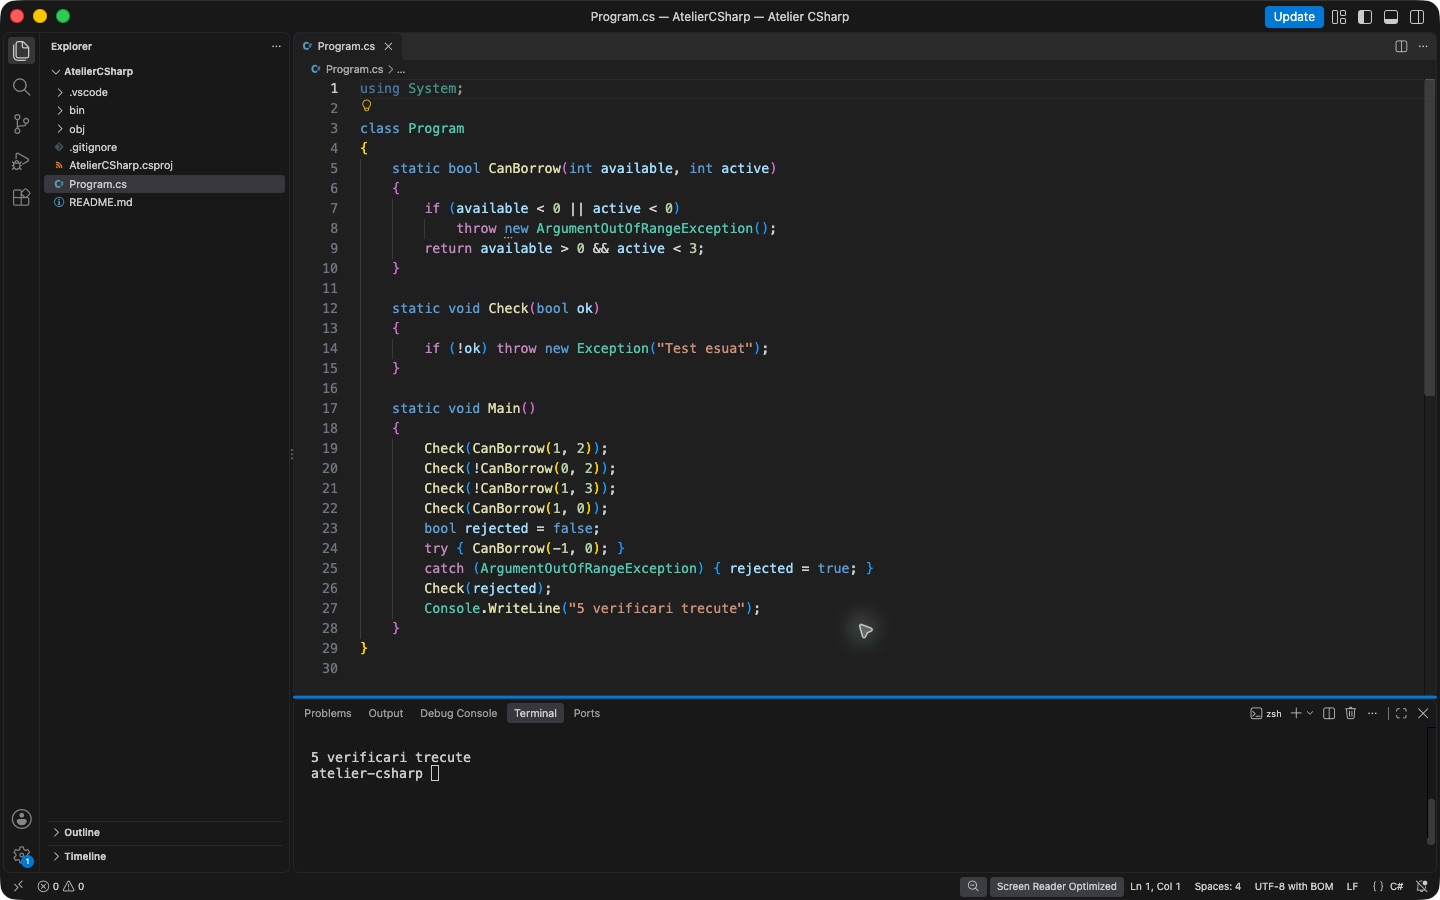Screen dimensions: 1440x900
Task: Toggle the bottom Panel visibility
Action: [1391, 17]
